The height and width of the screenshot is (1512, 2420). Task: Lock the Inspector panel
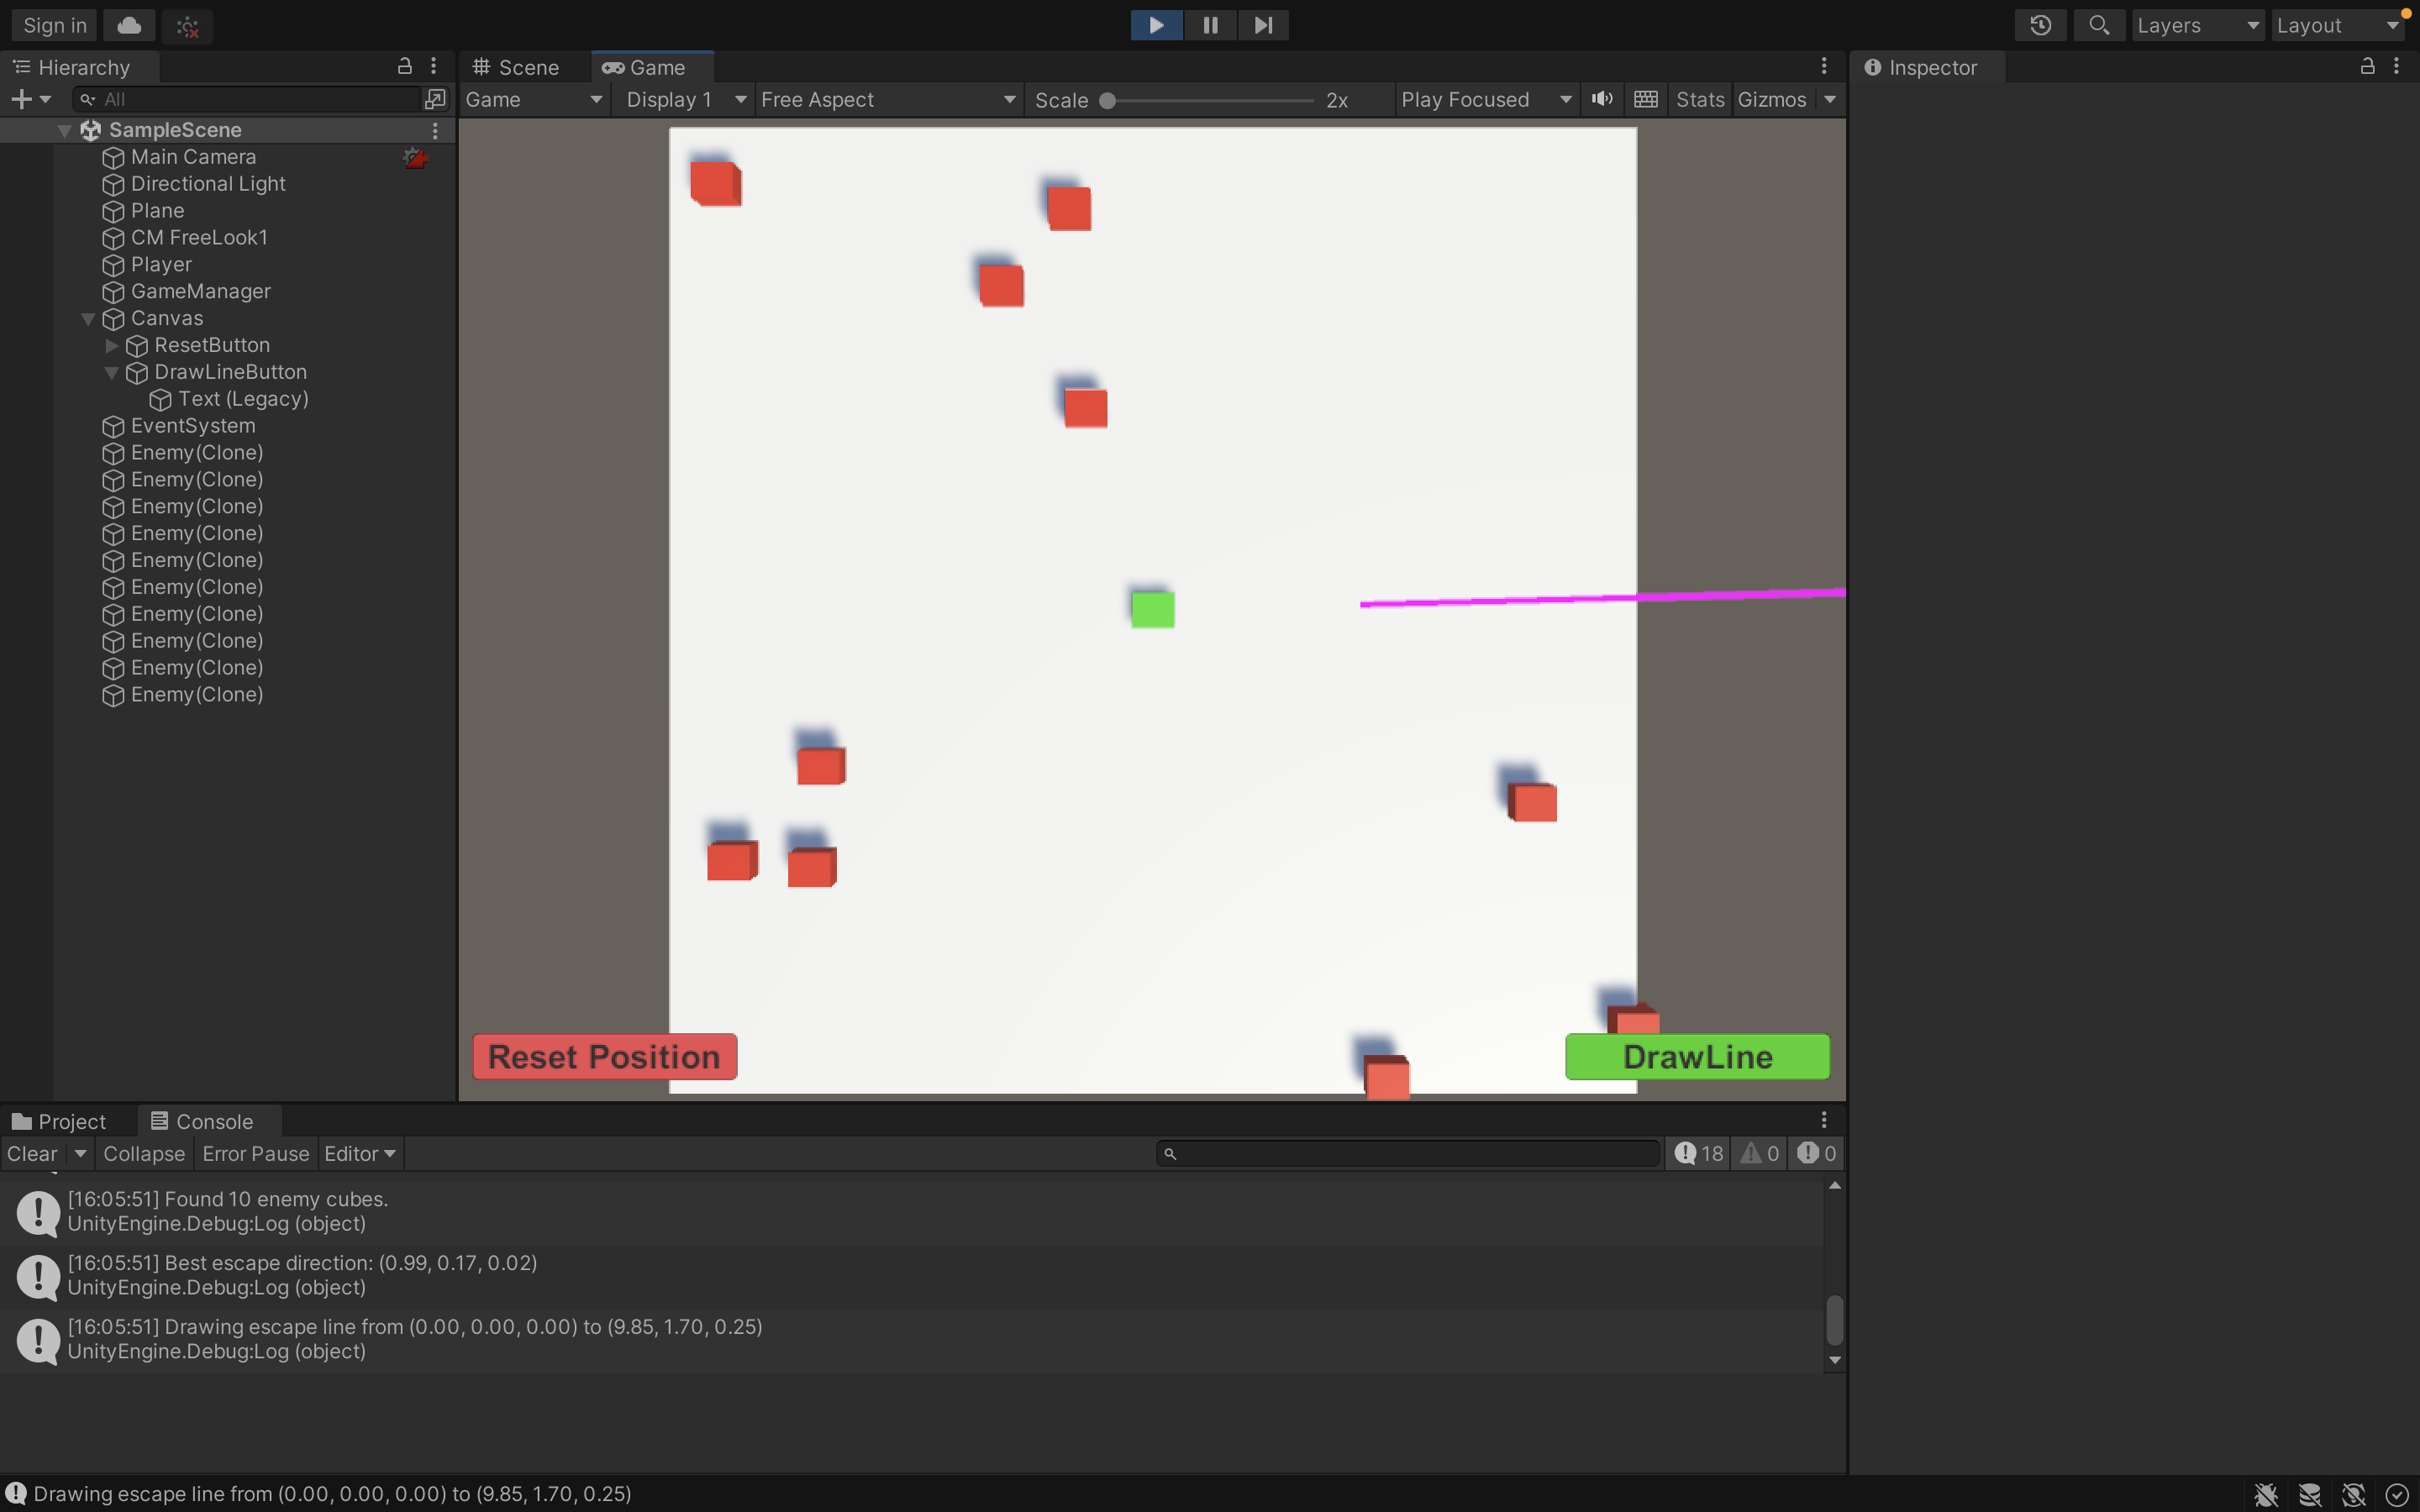coord(2367,67)
